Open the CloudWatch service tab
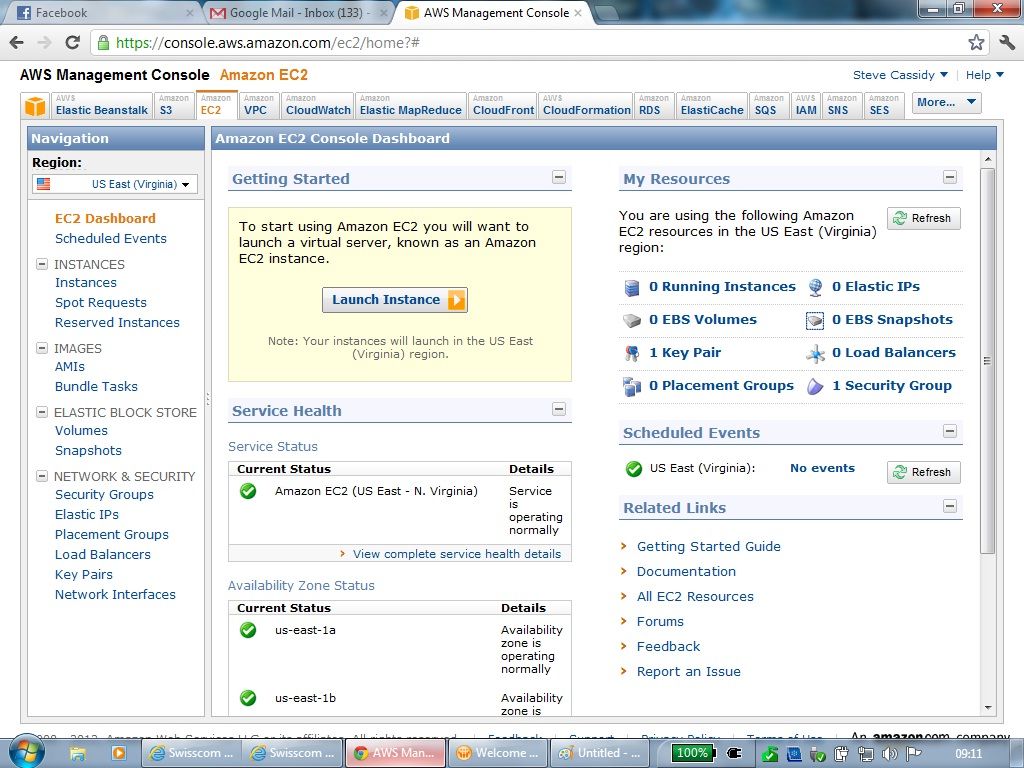1024x768 pixels. [x=318, y=105]
